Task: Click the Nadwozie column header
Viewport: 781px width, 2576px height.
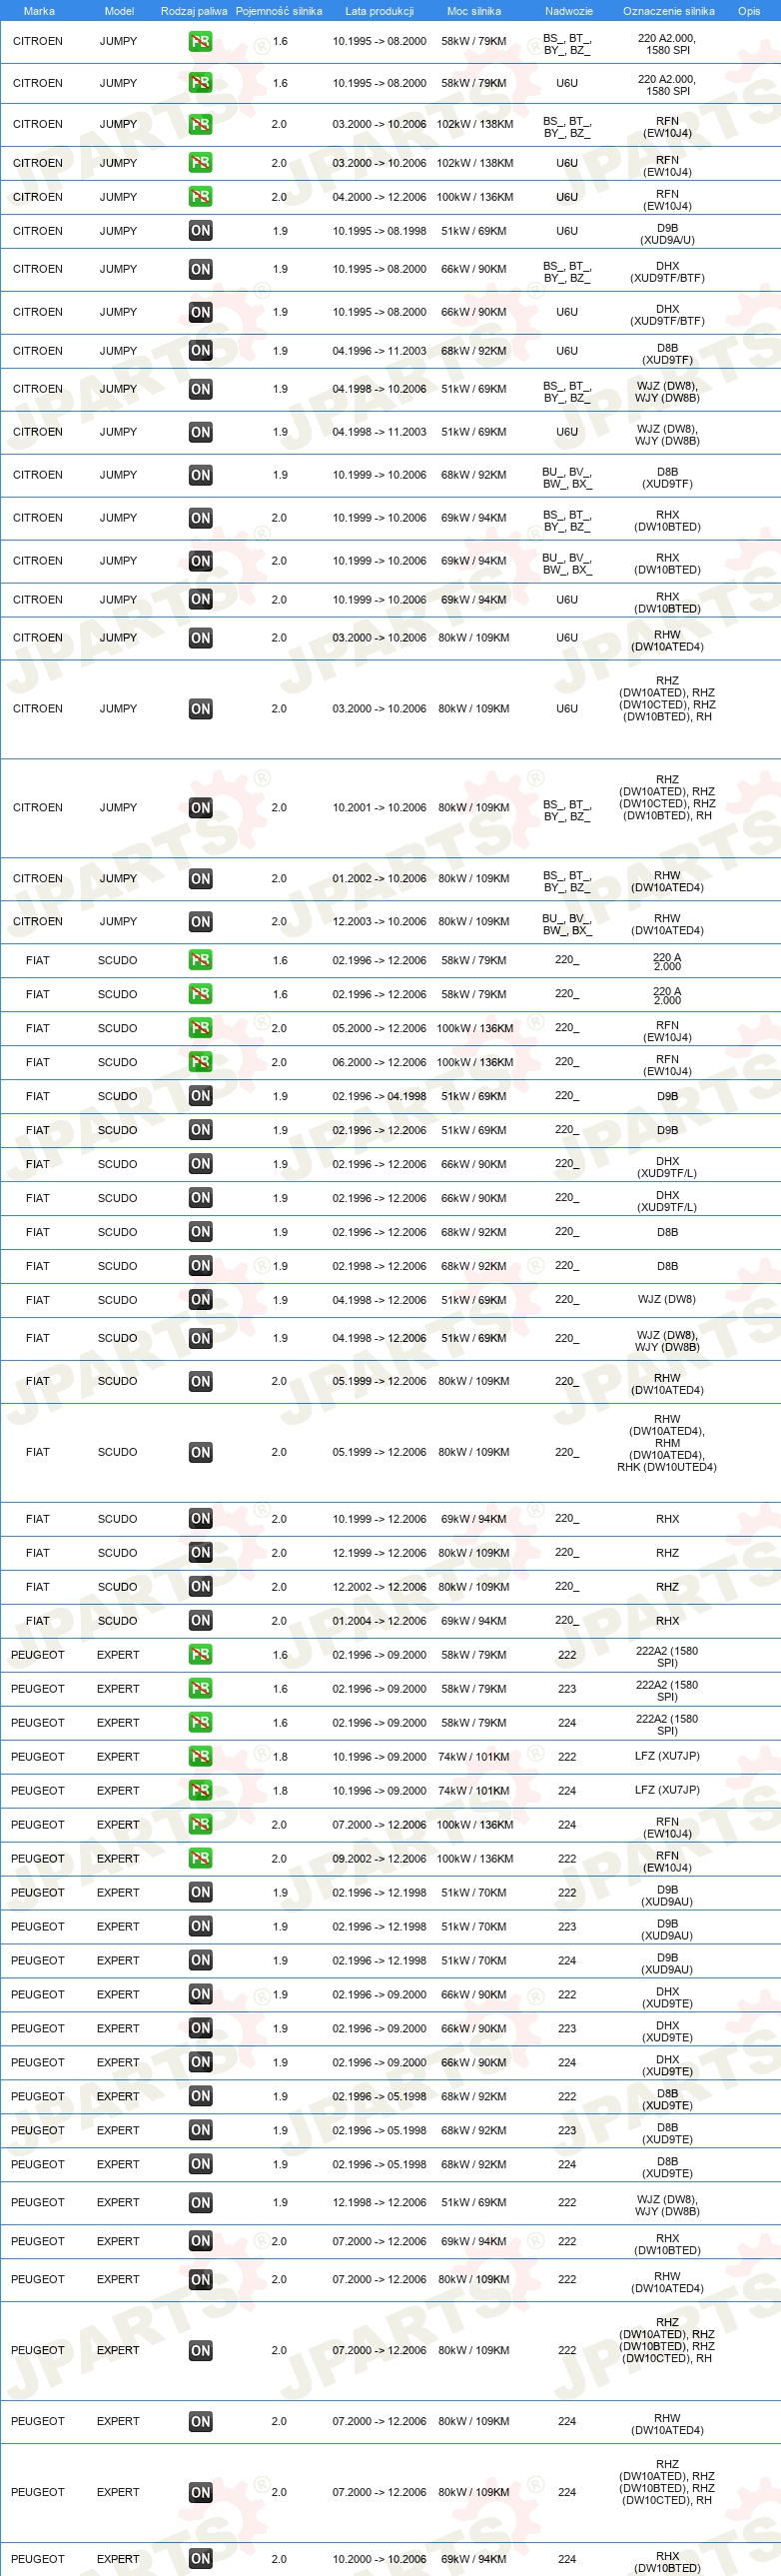Action: point(569,11)
